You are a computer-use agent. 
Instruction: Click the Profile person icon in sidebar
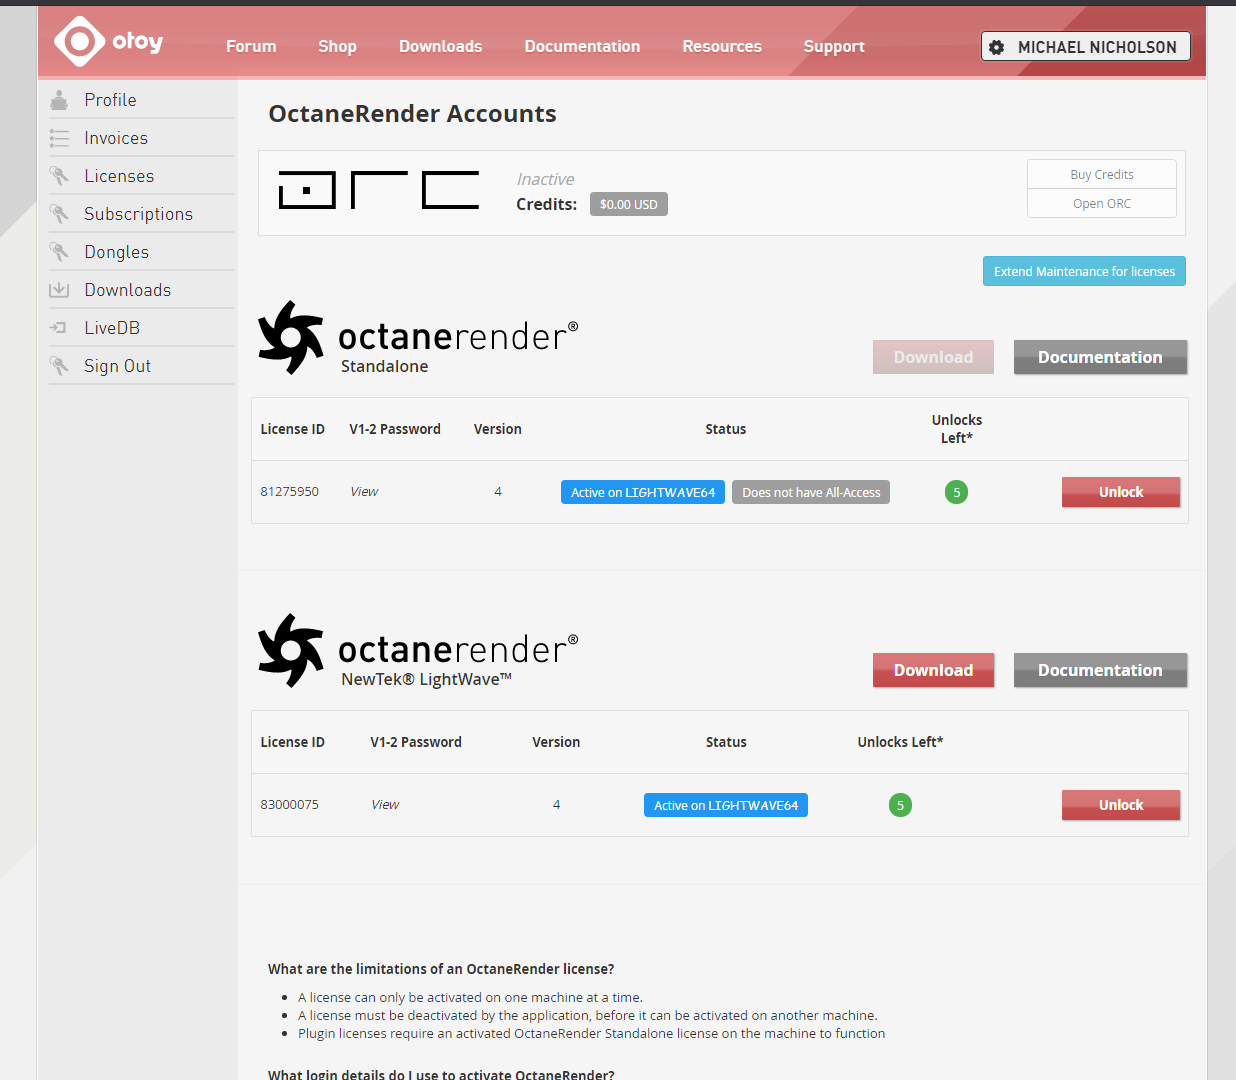(x=59, y=100)
